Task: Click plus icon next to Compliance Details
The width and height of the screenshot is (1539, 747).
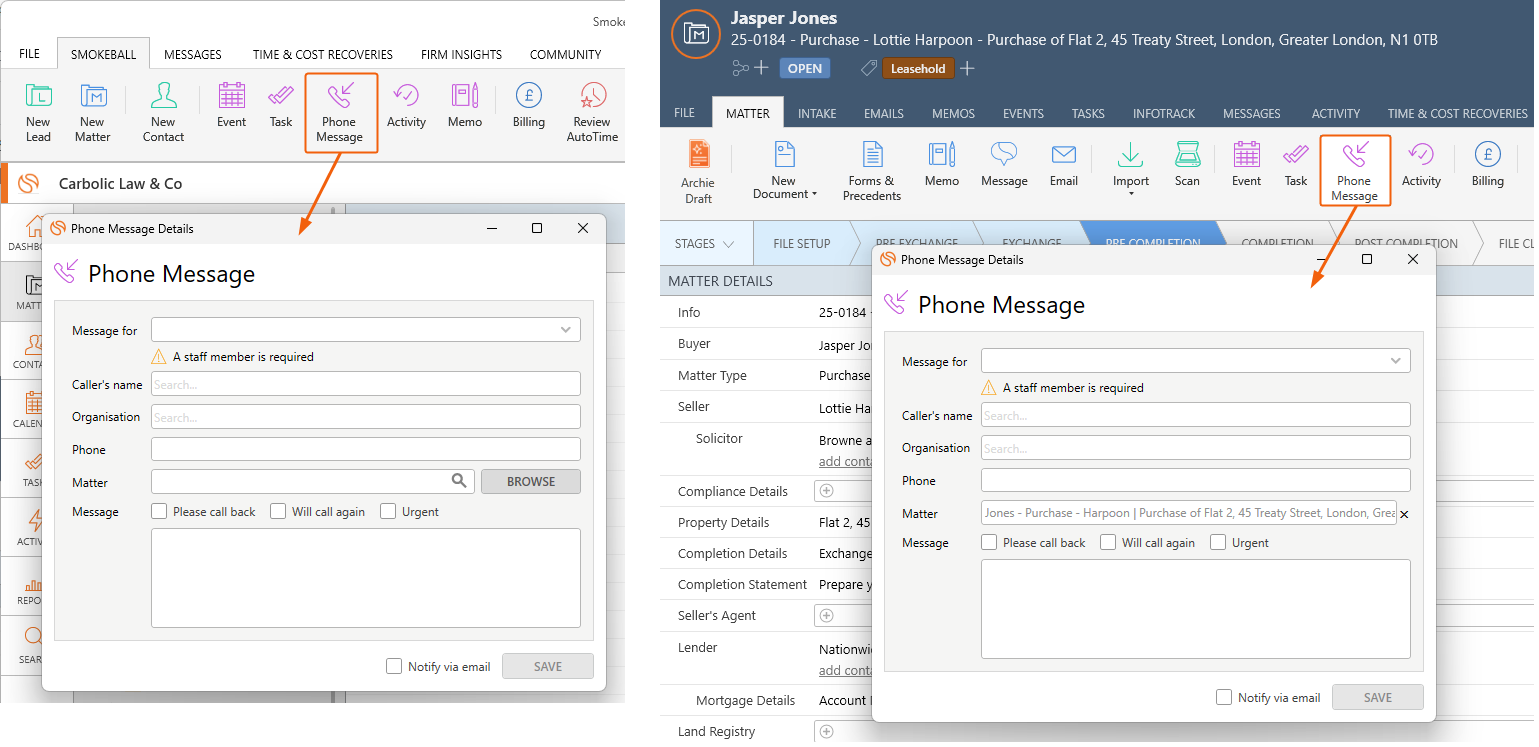Action: (x=826, y=491)
